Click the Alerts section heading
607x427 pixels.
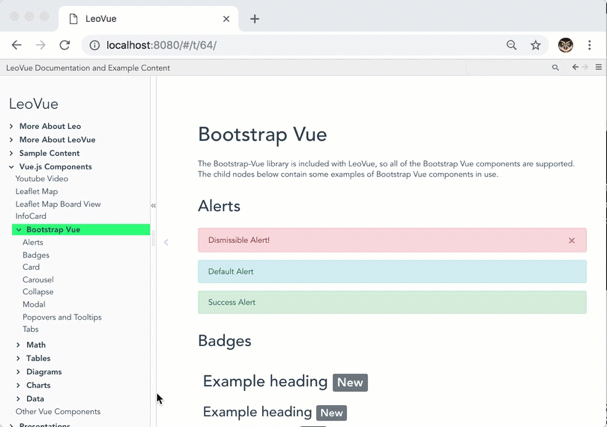pyautogui.click(x=219, y=206)
